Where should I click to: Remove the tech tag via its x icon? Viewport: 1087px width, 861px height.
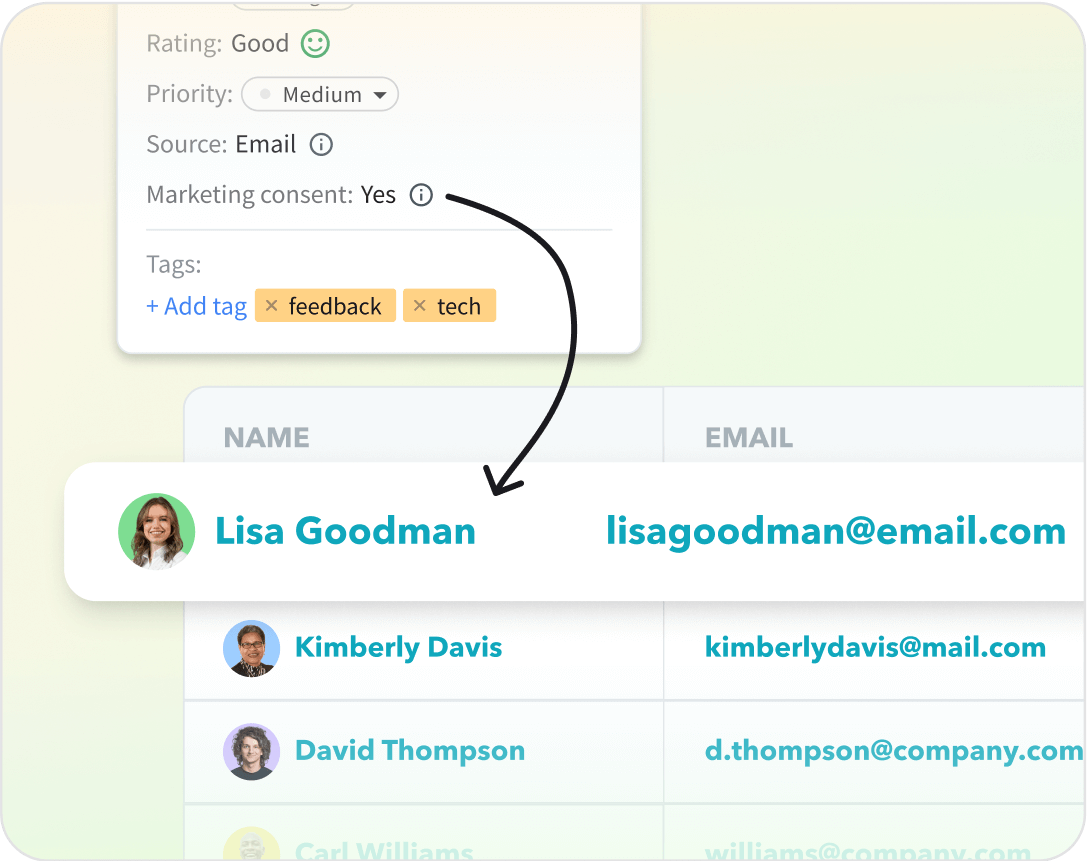(x=418, y=305)
